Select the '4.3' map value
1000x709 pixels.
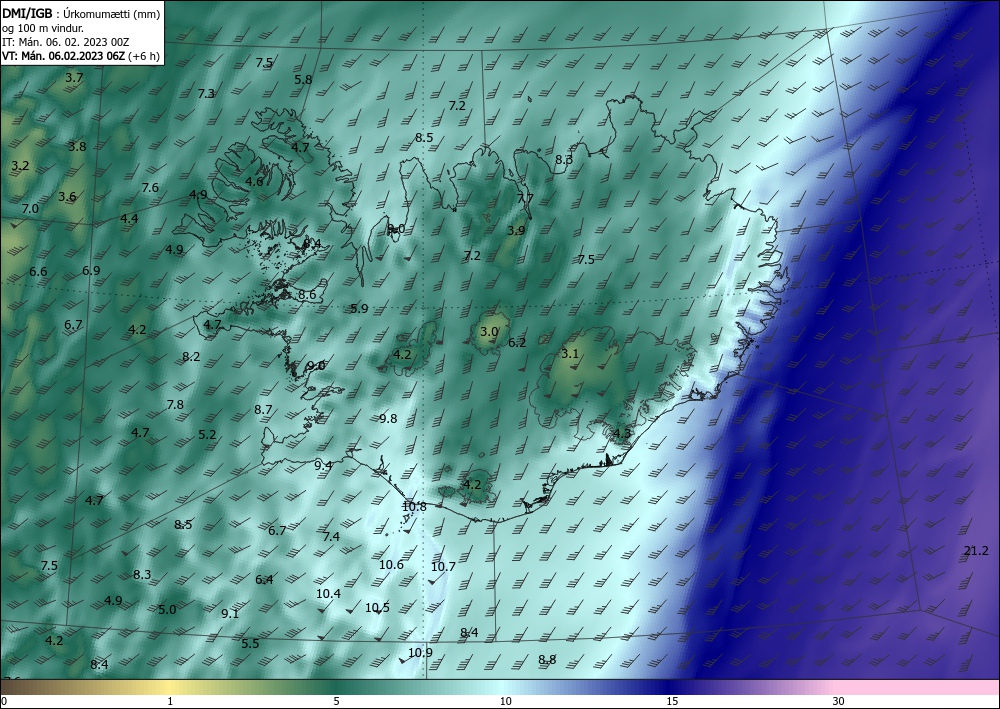622,434
